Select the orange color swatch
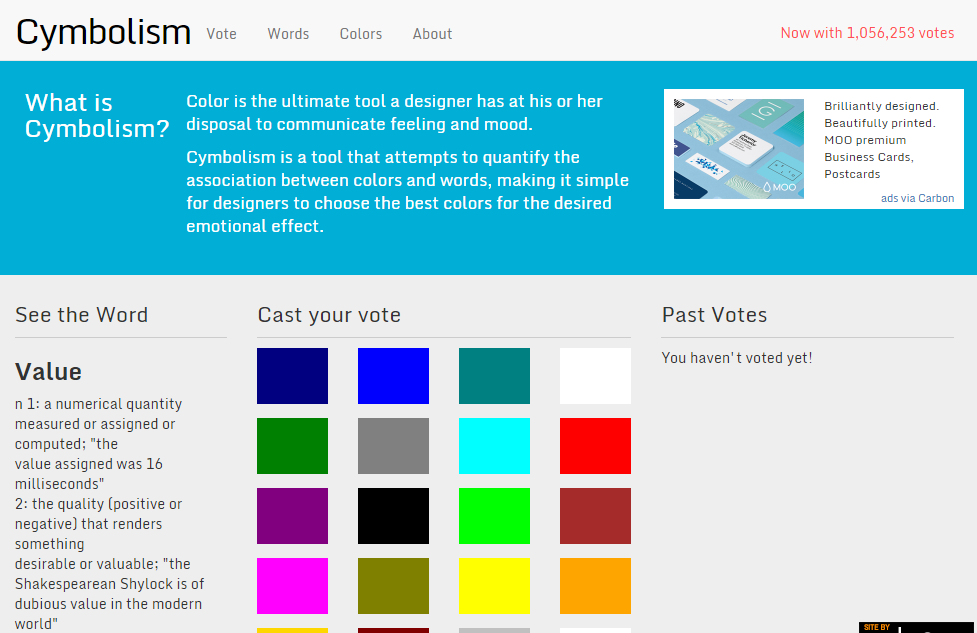Viewport: 977px width, 633px height. pos(595,586)
